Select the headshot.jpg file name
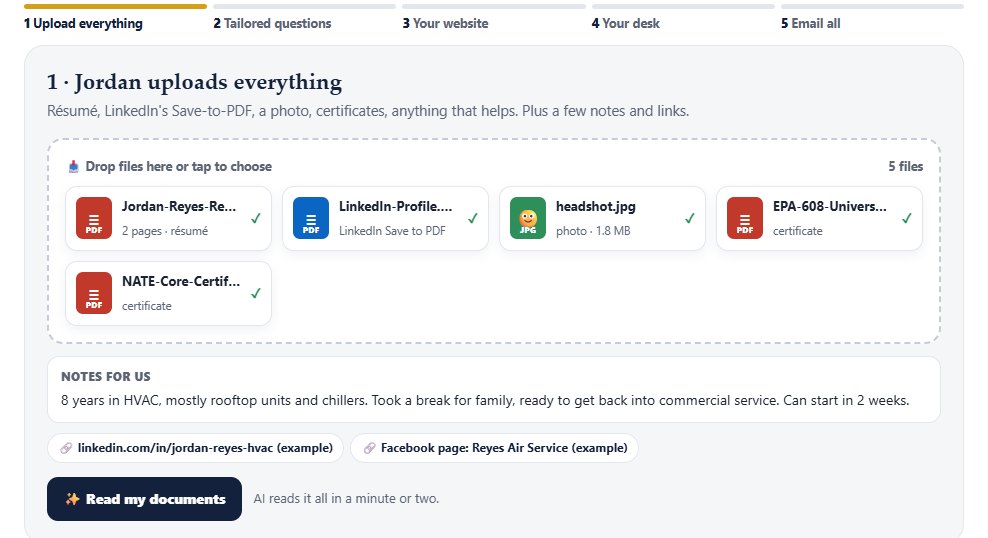Image resolution: width=988 pixels, height=538 pixels. 595,207
